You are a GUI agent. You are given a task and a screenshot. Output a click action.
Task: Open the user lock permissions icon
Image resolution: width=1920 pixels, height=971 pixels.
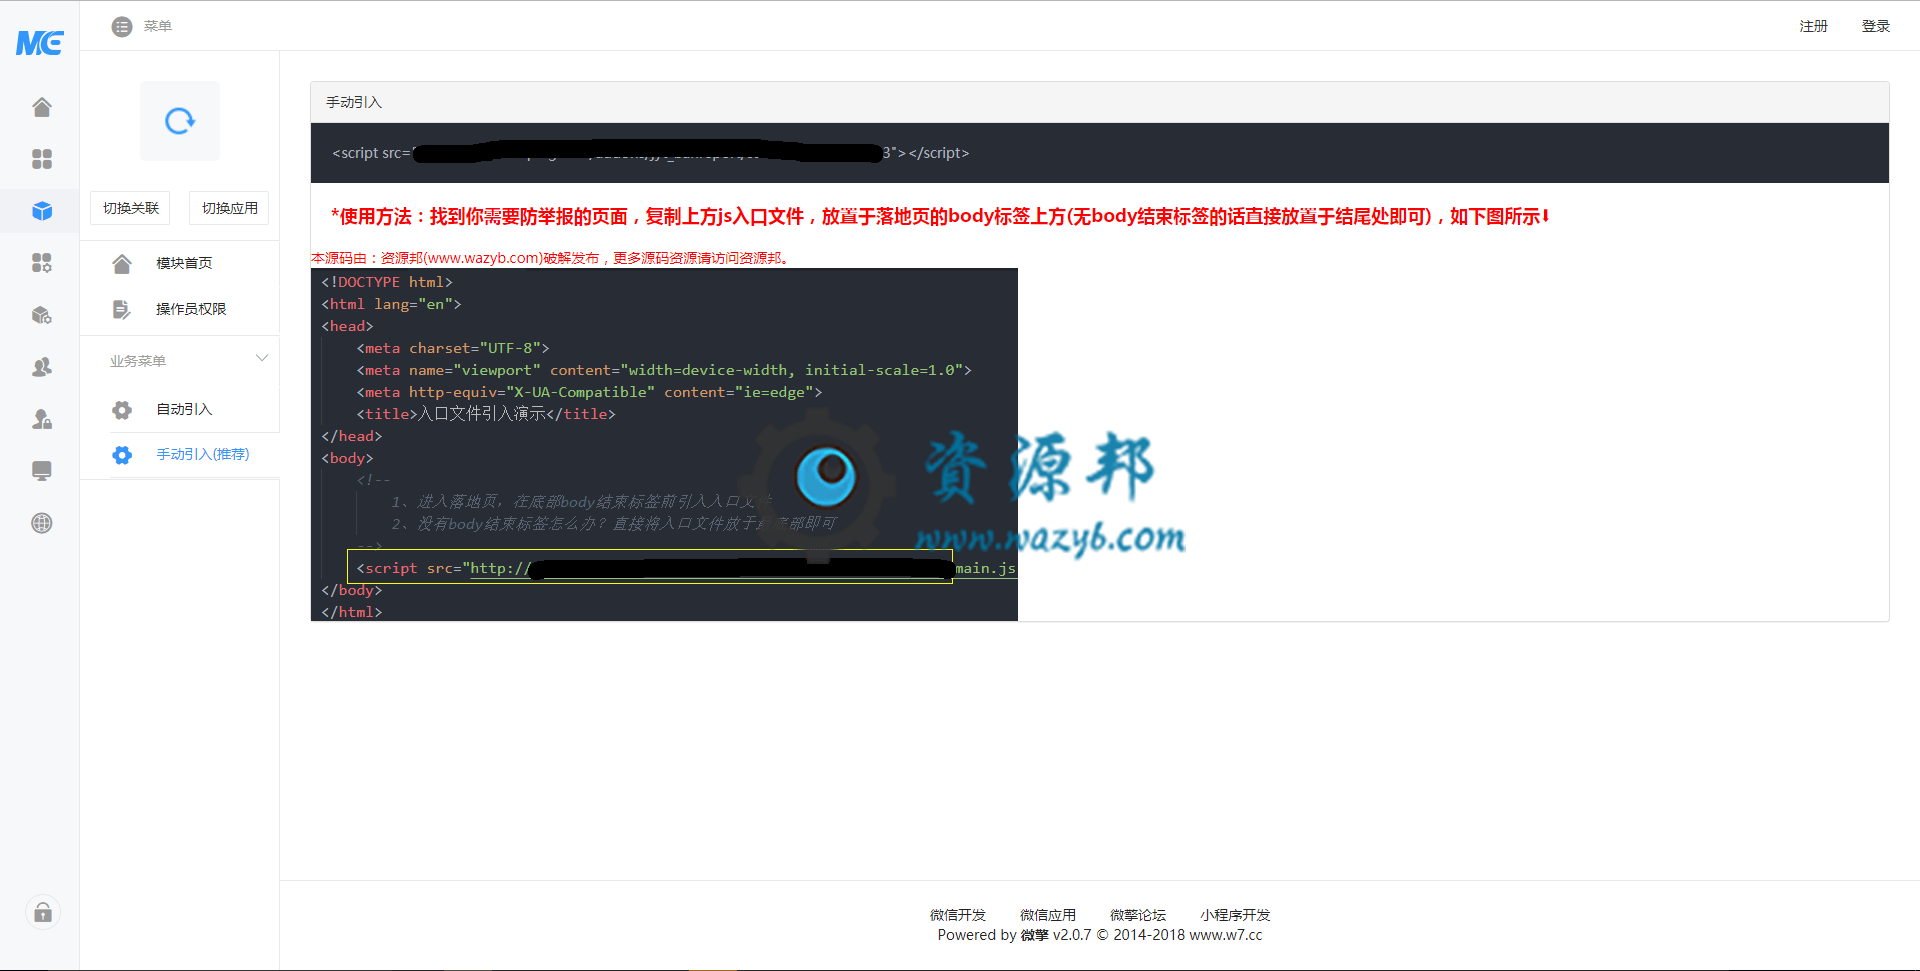click(x=41, y=419)
